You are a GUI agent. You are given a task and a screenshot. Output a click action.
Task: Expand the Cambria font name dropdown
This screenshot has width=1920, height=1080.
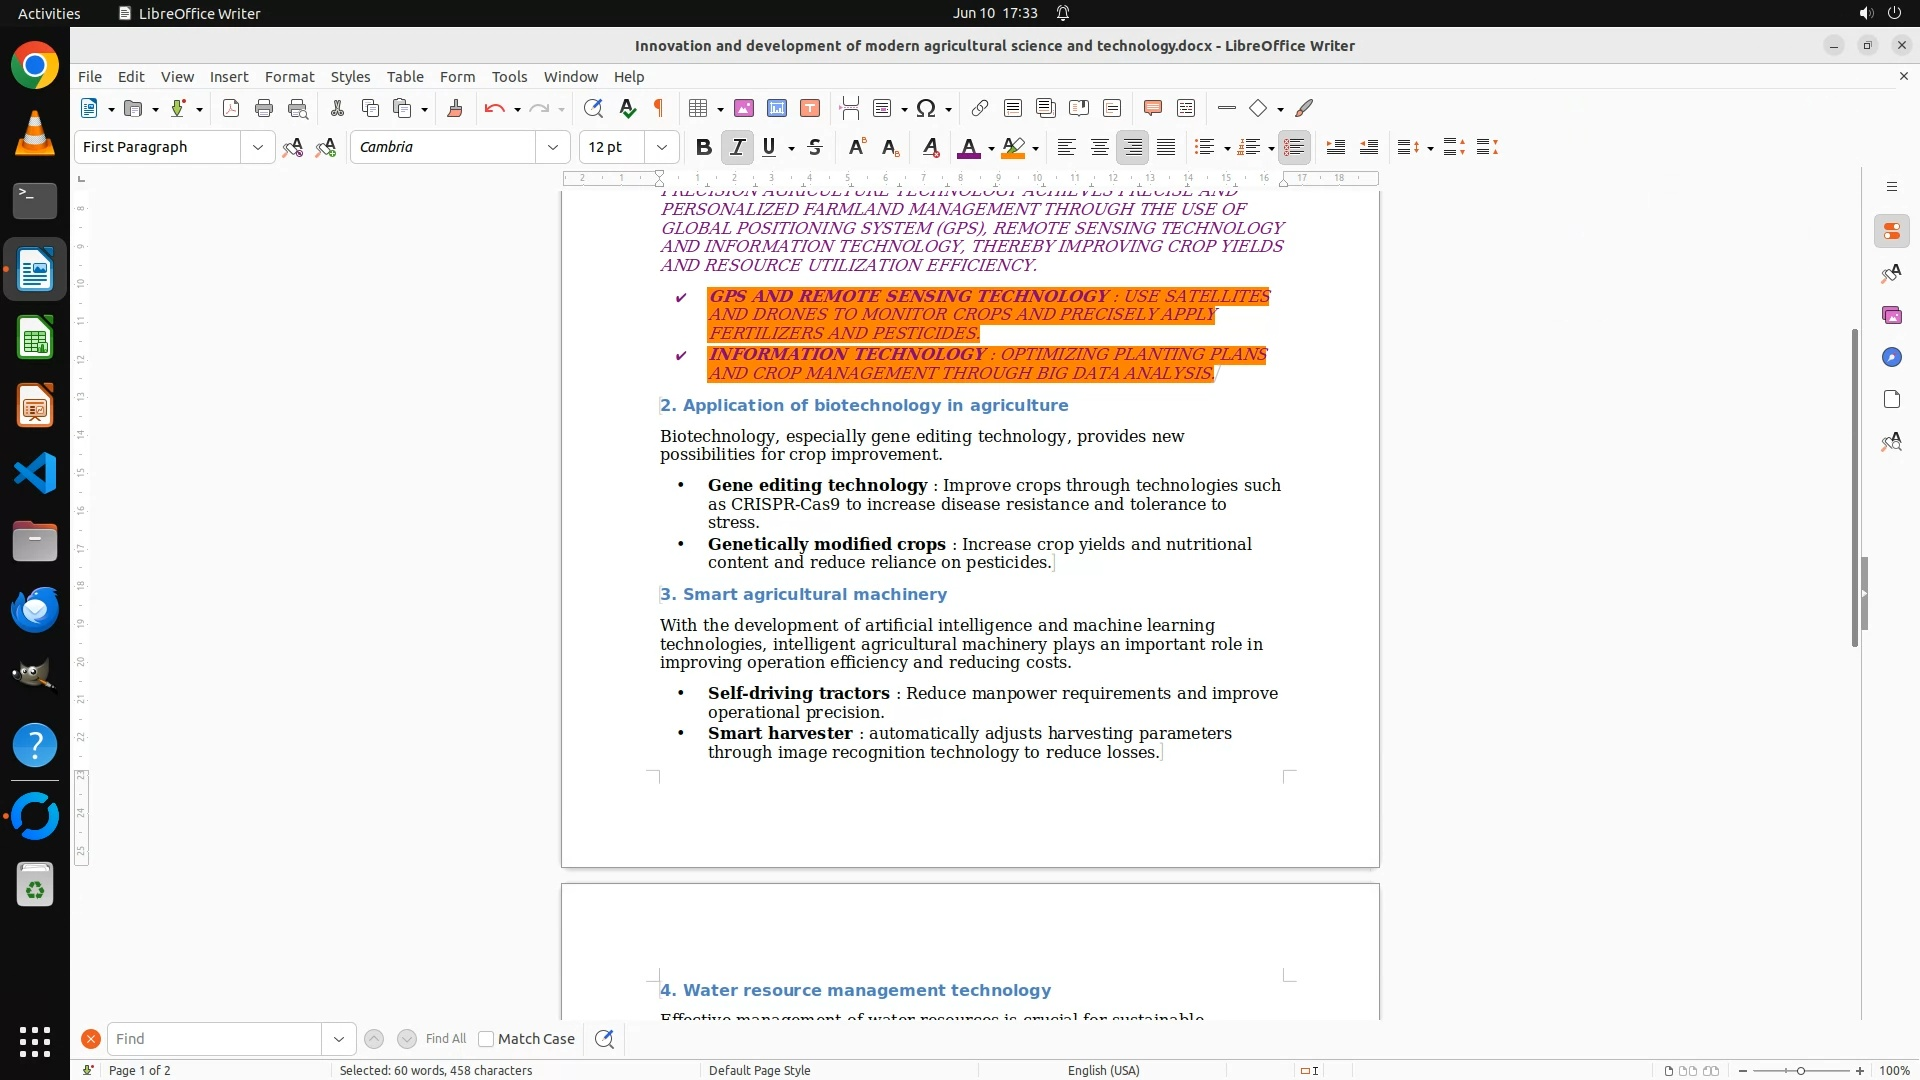pos(552,147)
